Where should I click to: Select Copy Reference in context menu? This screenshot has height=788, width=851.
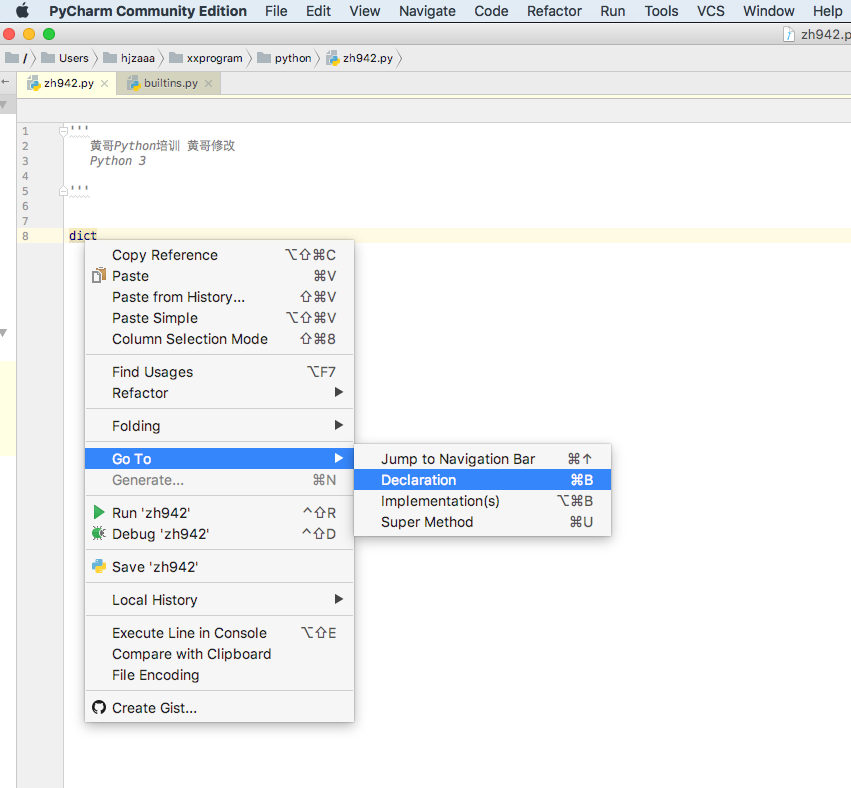[219, 255]
